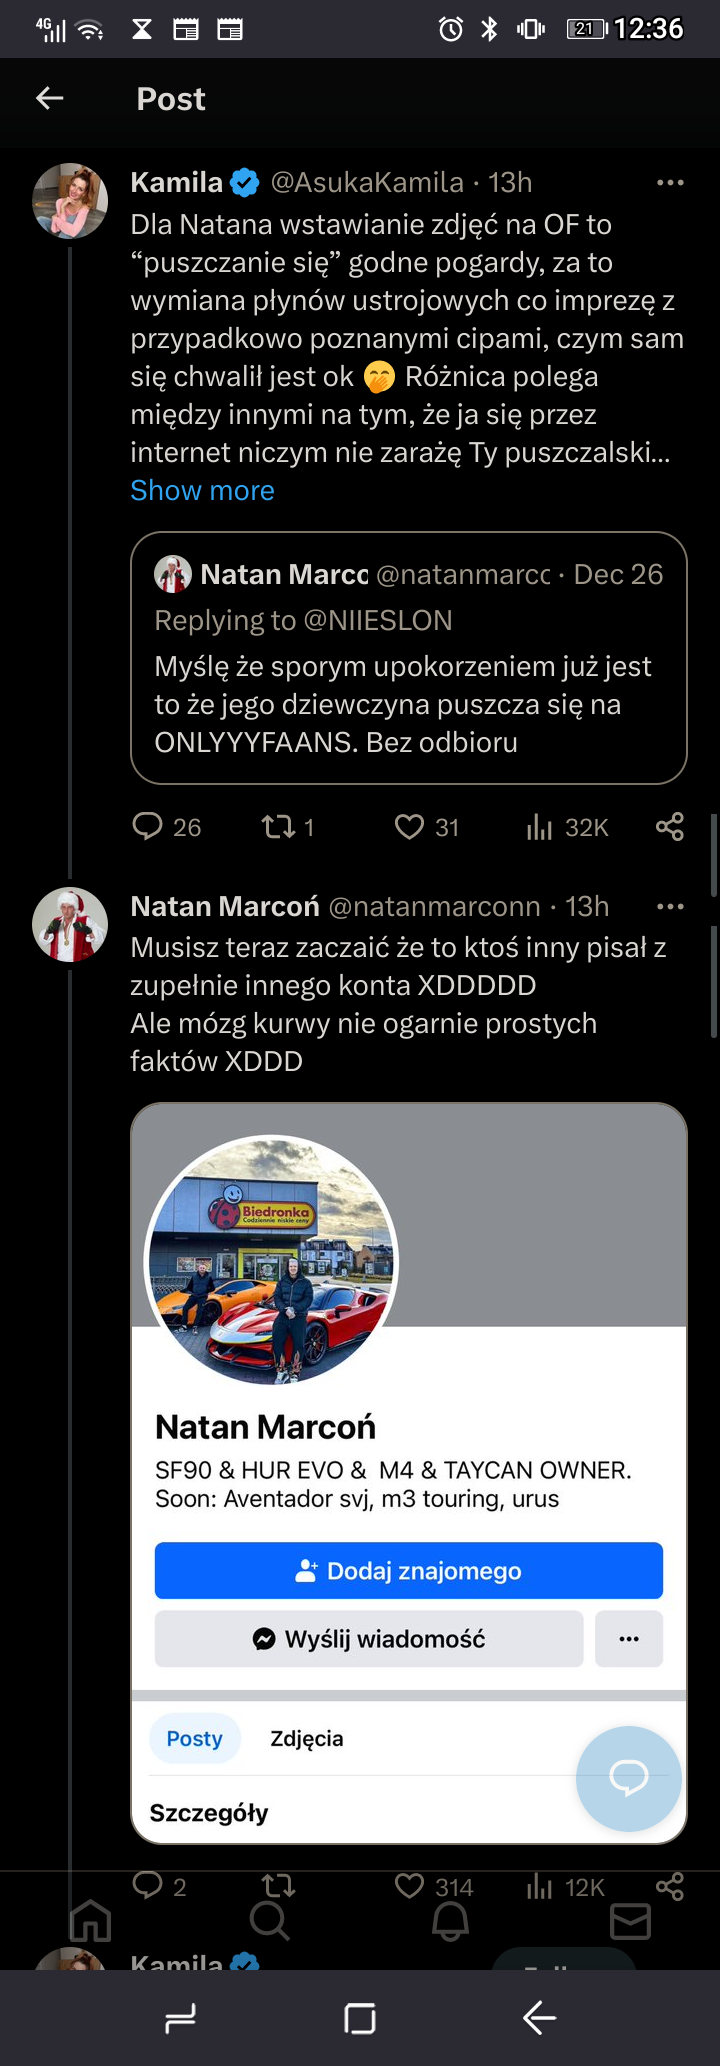Screen dimensions: 720x2066
Task: Open the Search tab in bottom bar
Action: coord(269,1920)
